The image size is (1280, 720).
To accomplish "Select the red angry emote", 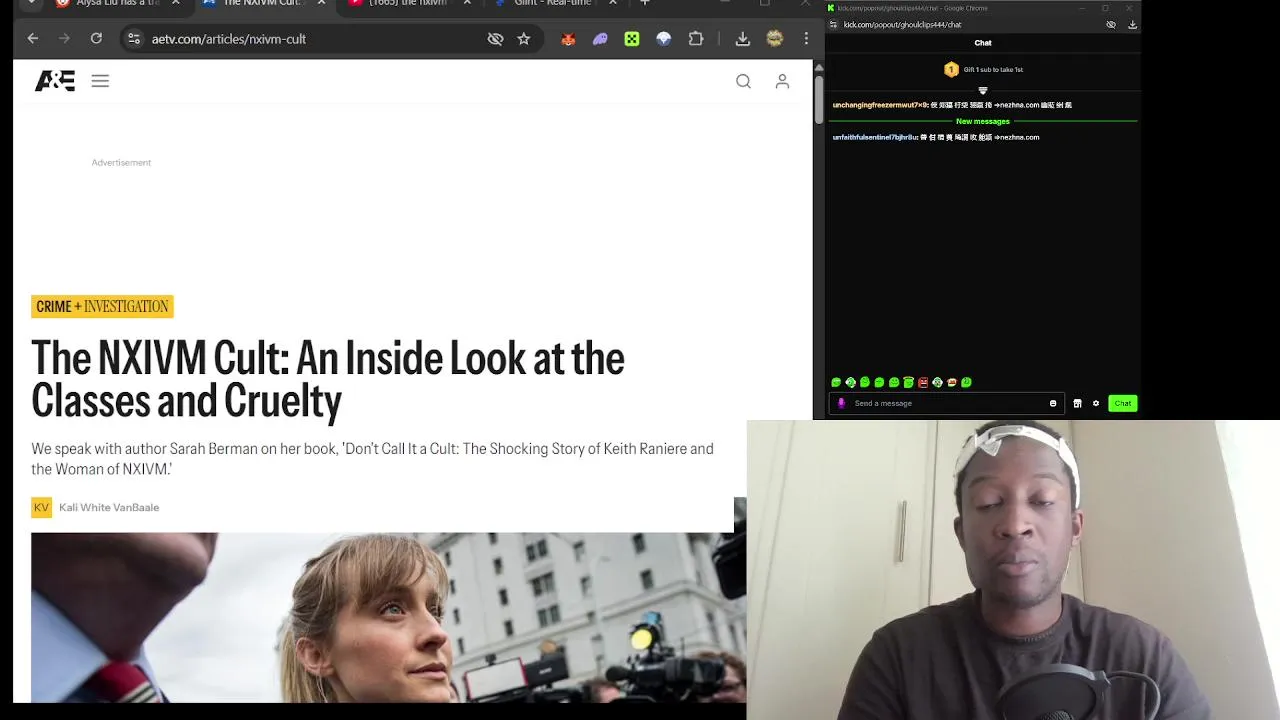I will click(923, 382).
